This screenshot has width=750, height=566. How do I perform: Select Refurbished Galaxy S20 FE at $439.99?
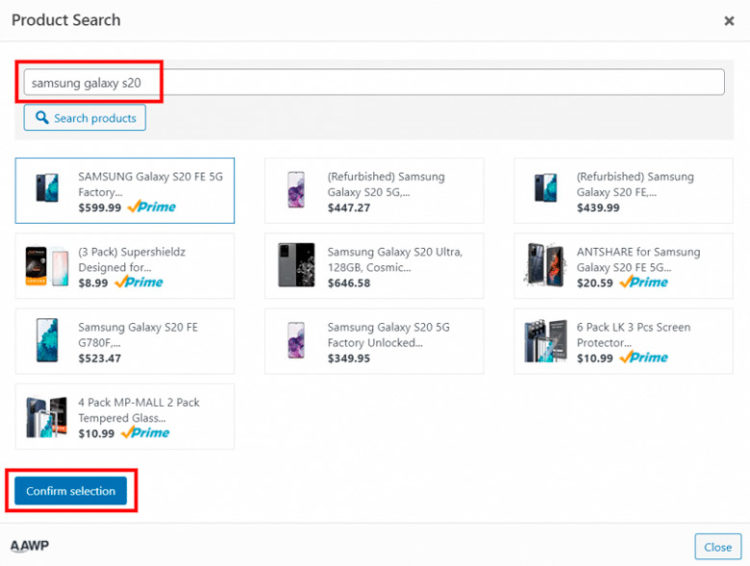[x=623, y=190]
